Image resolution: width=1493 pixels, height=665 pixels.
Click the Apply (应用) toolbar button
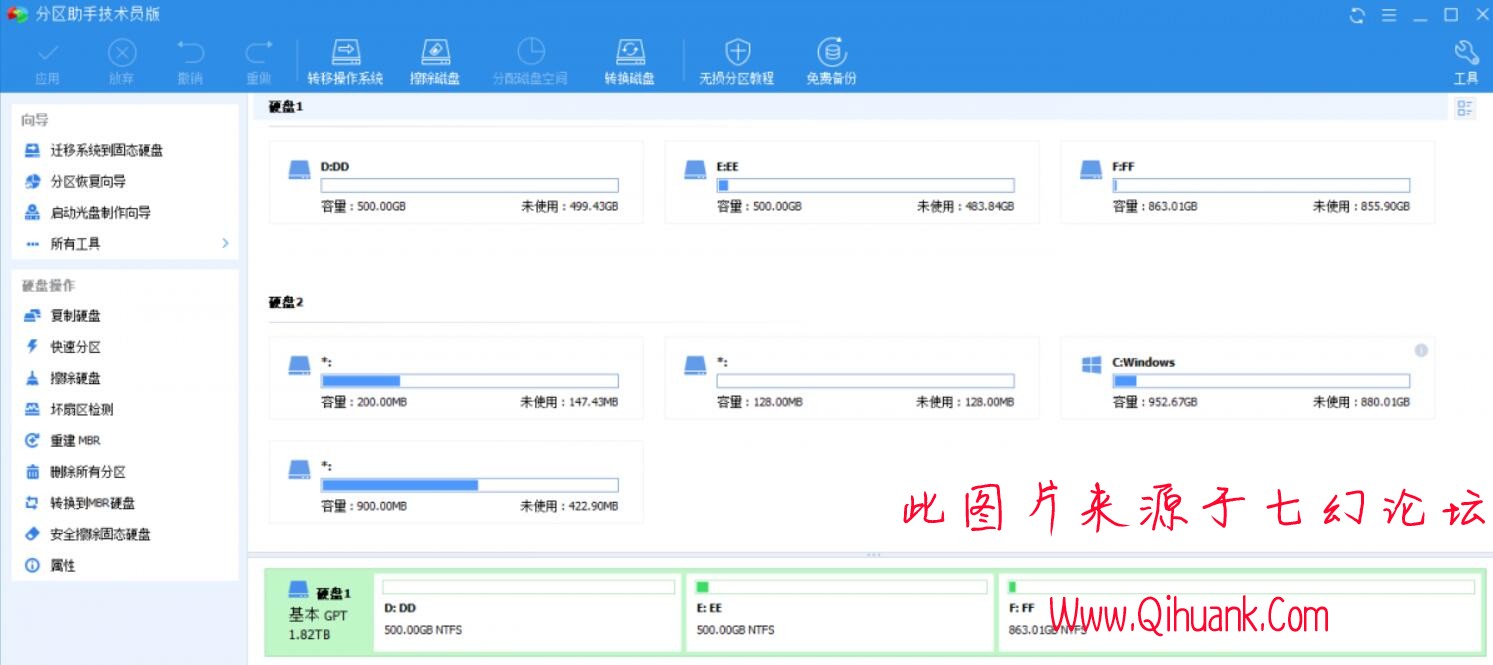coord(47,62)
